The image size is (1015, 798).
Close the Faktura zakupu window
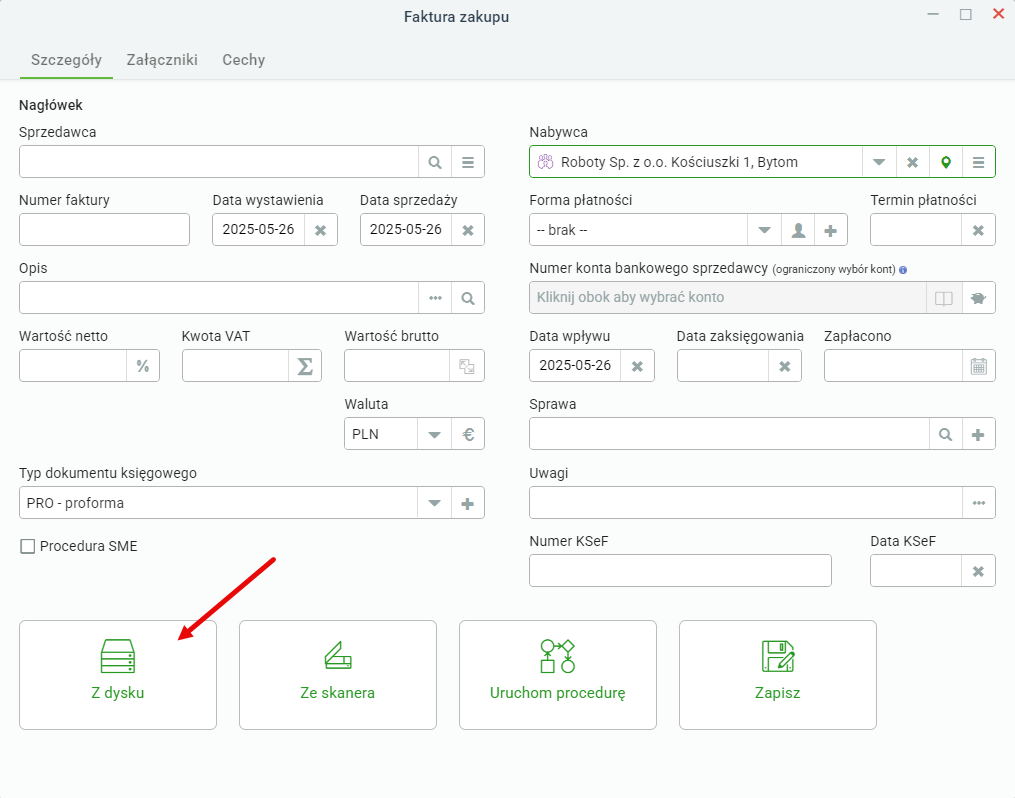point(998,14)
